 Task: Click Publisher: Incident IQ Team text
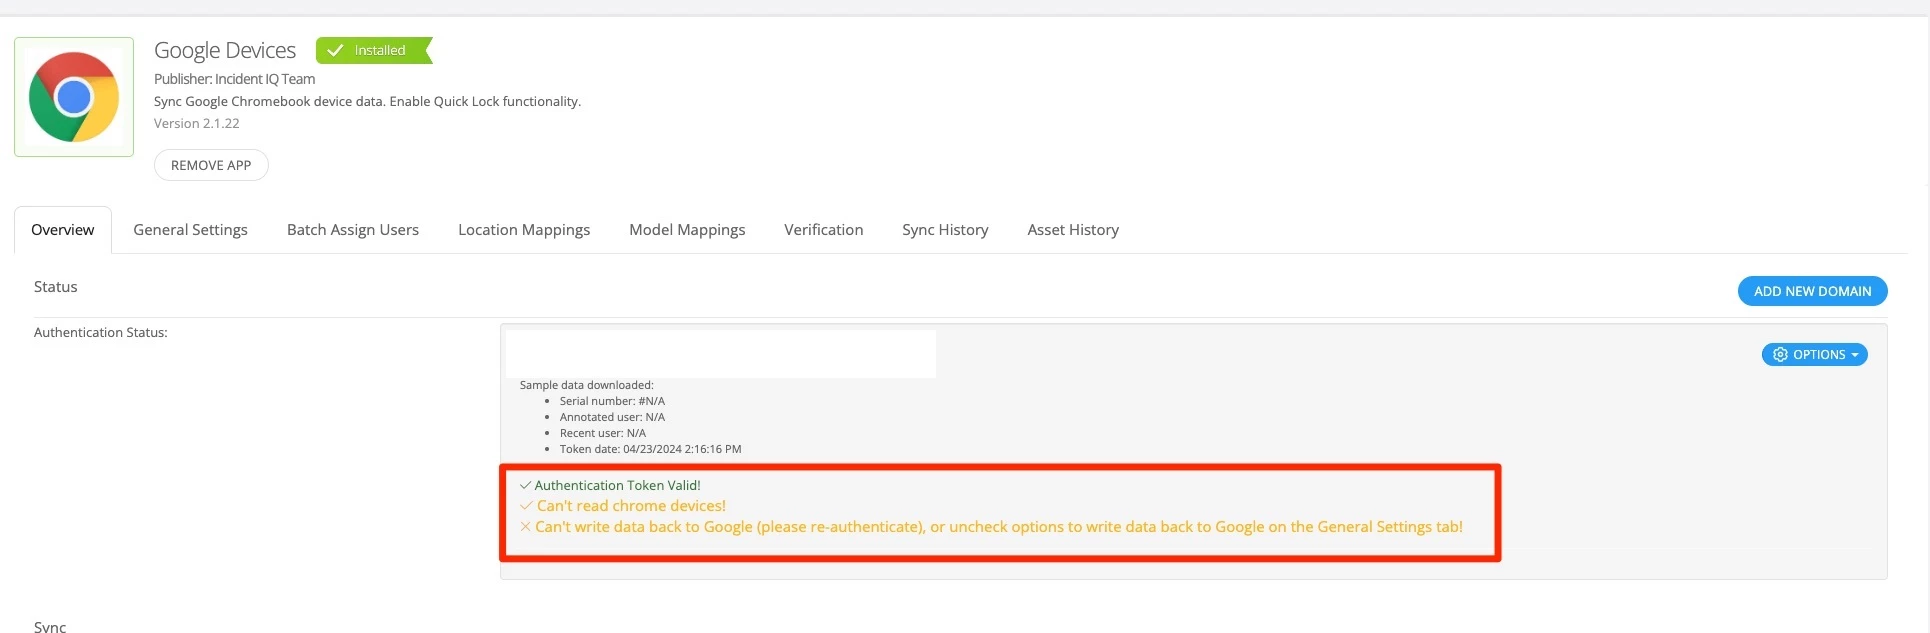(234, 79)
